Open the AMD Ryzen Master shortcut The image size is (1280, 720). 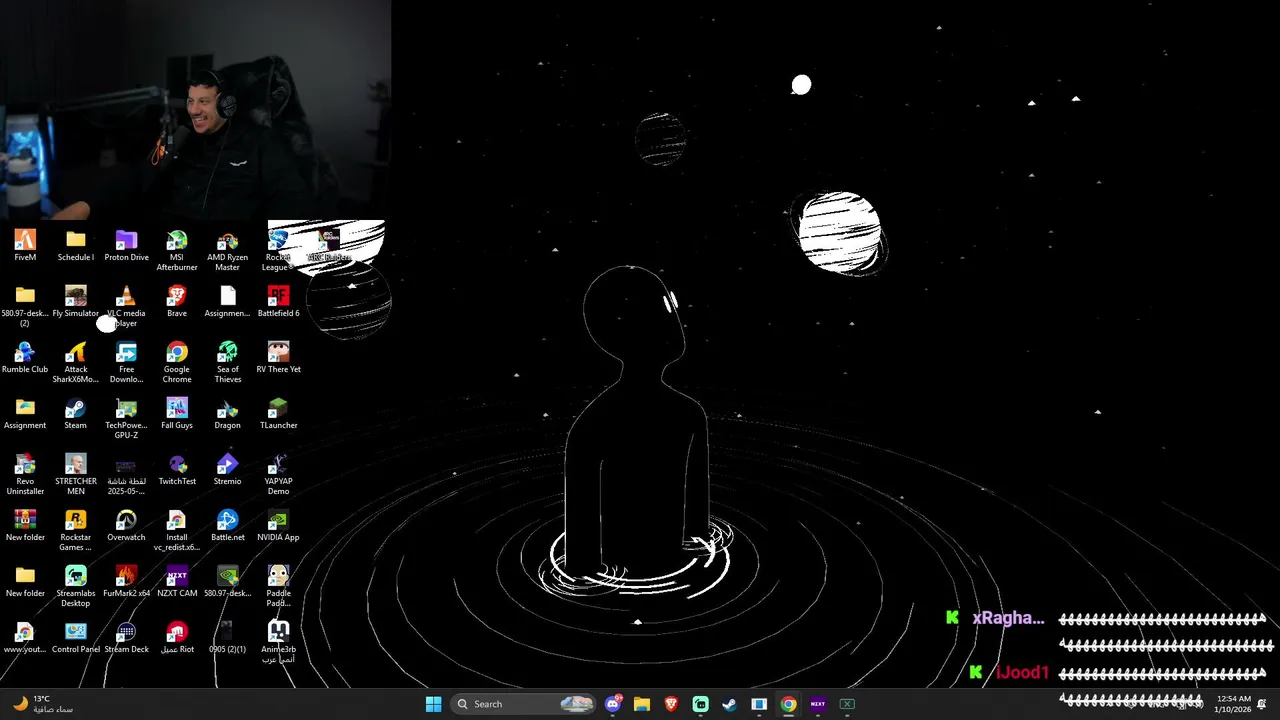tap(227, 251)
